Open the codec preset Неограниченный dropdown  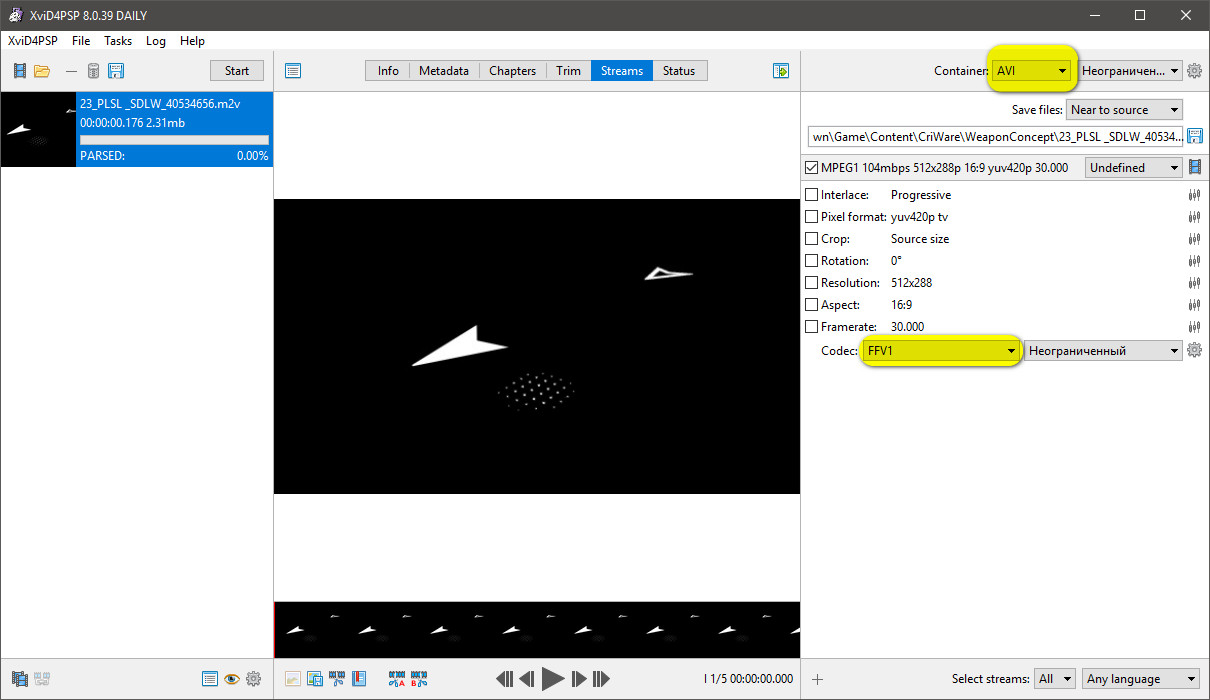pyautogui.click(x=1104, y=351)
